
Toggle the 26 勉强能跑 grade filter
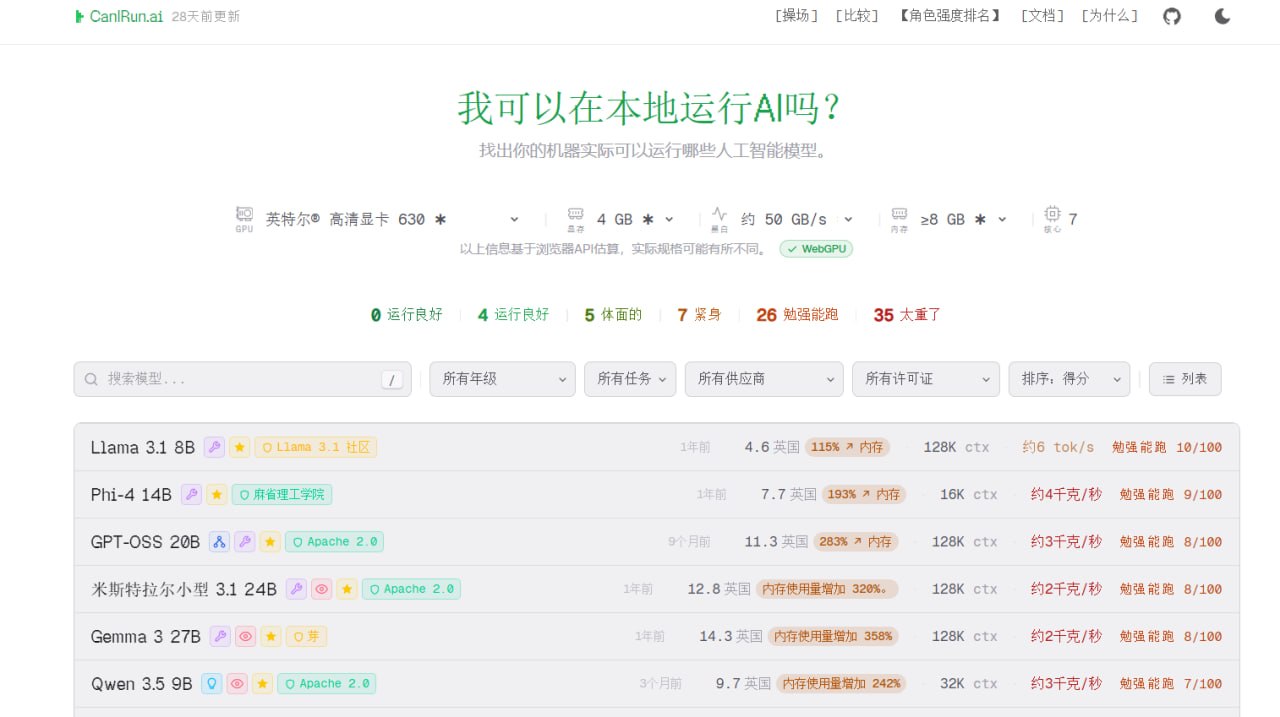click(x=797, y=315)
